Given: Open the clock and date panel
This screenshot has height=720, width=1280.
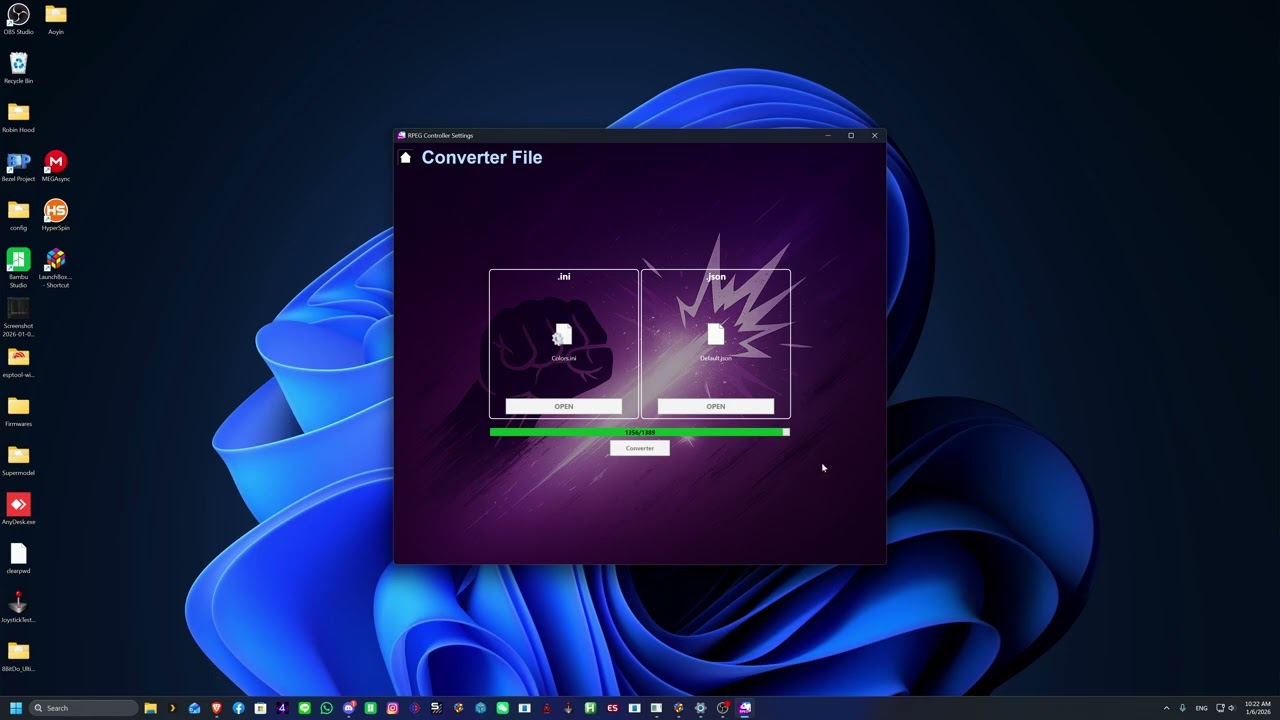Looking at the screenshot, I should (x=1258, y=708).
